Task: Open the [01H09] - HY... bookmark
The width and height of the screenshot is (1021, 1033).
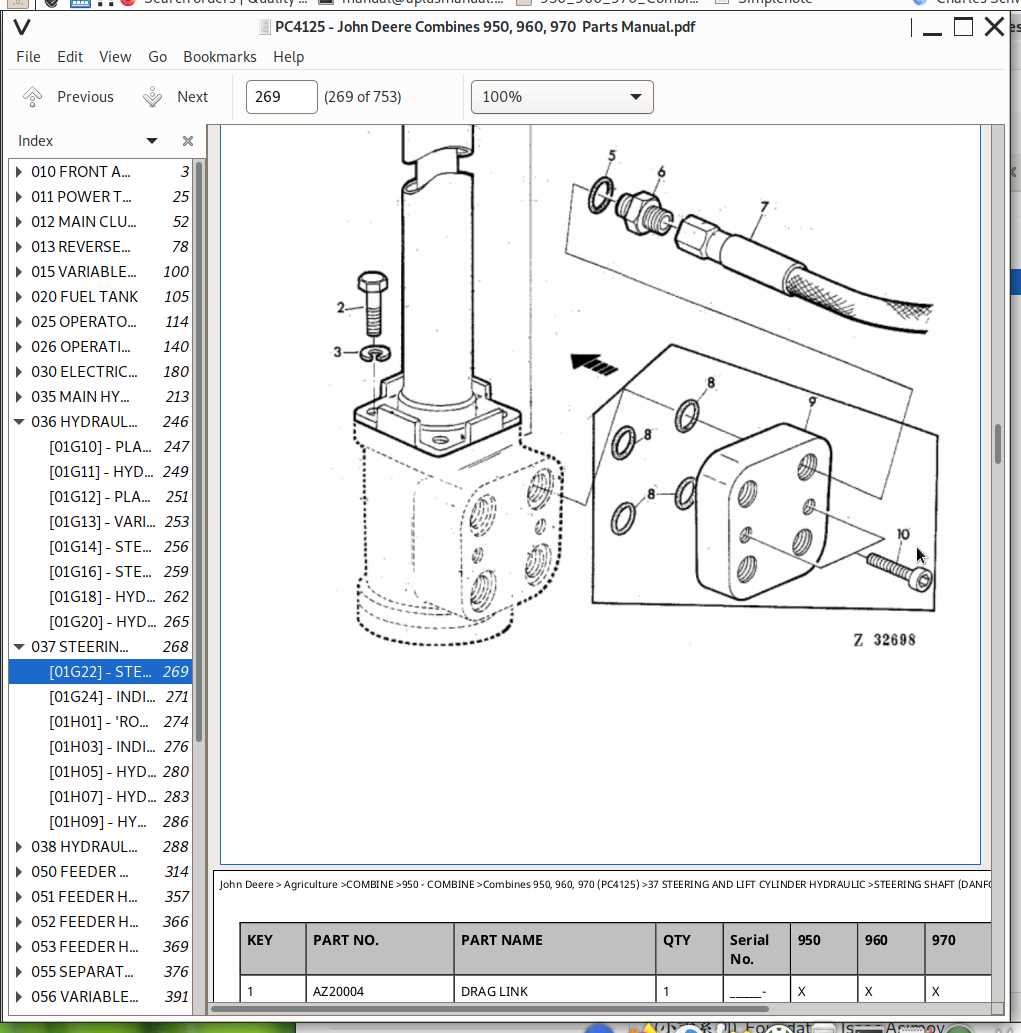Action: point(101,822)
